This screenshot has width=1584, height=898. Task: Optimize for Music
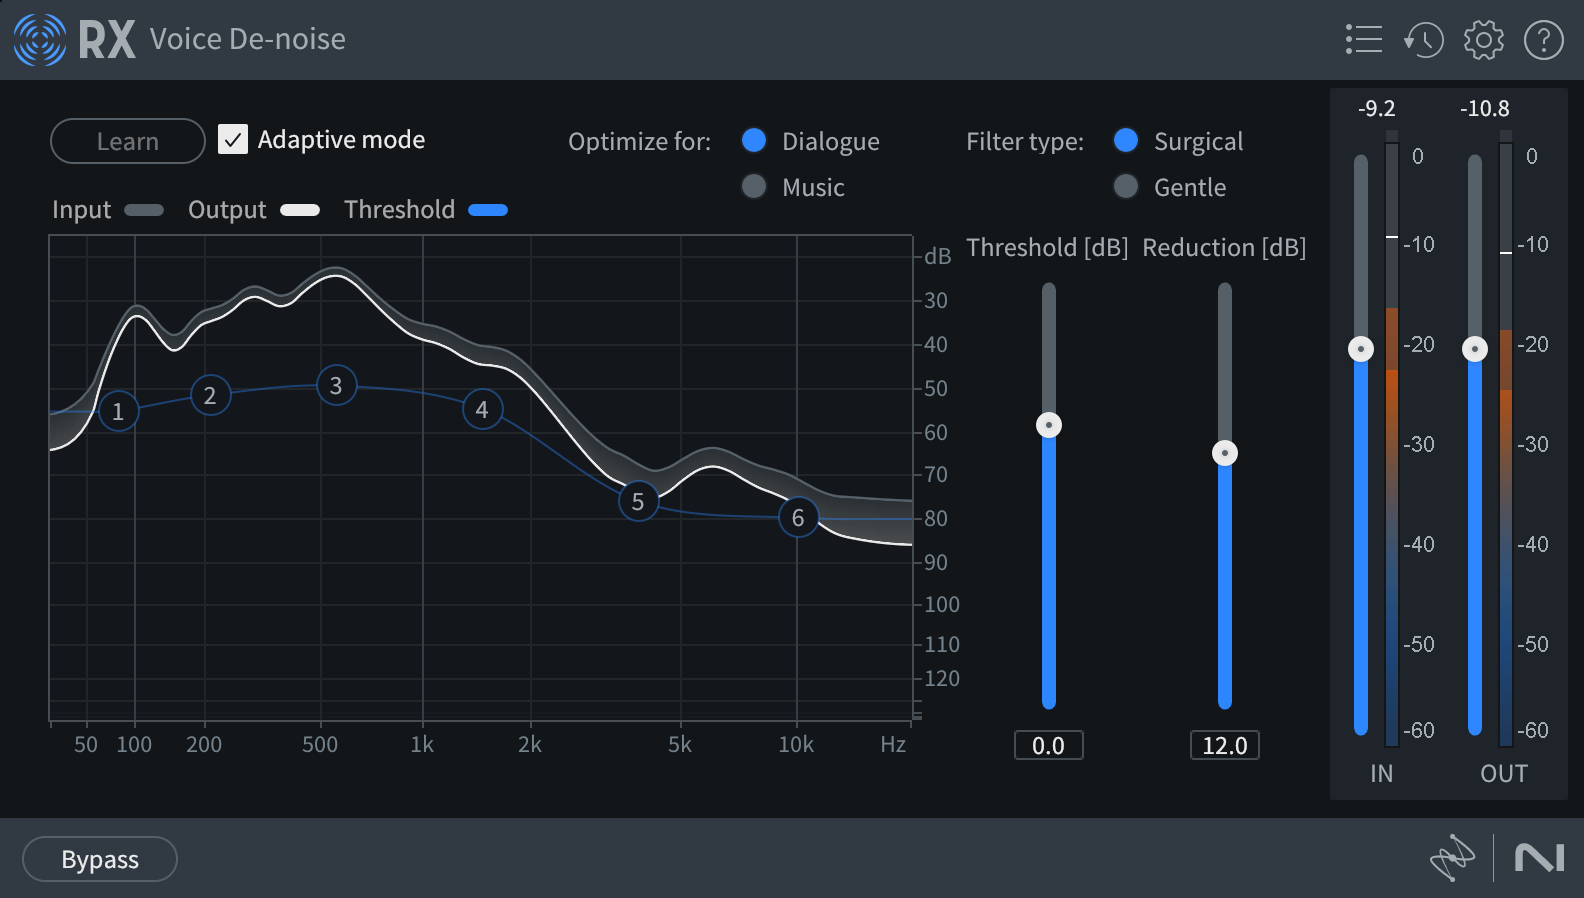754,187
